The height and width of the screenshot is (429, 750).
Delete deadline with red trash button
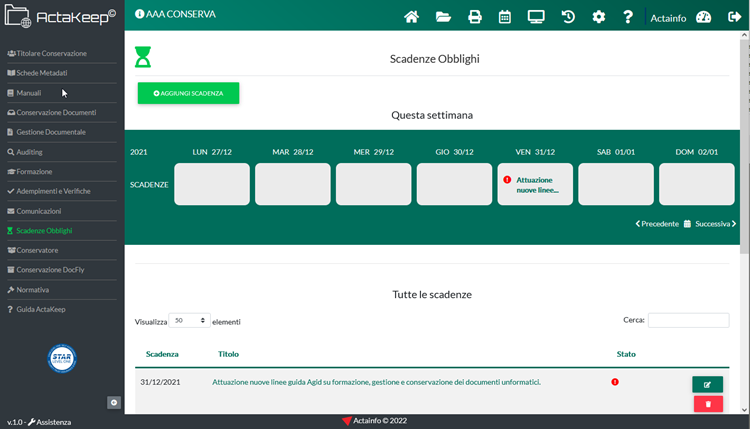point(708,403)
